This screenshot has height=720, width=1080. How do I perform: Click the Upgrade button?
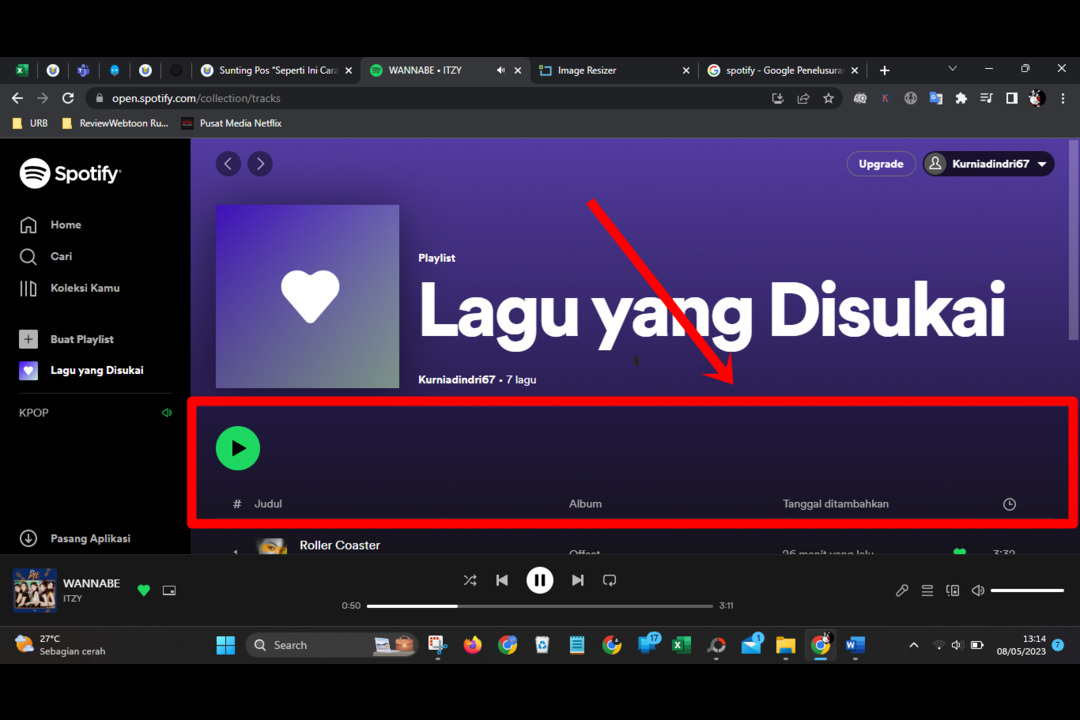pyautogui.click(x=881, y=164)
